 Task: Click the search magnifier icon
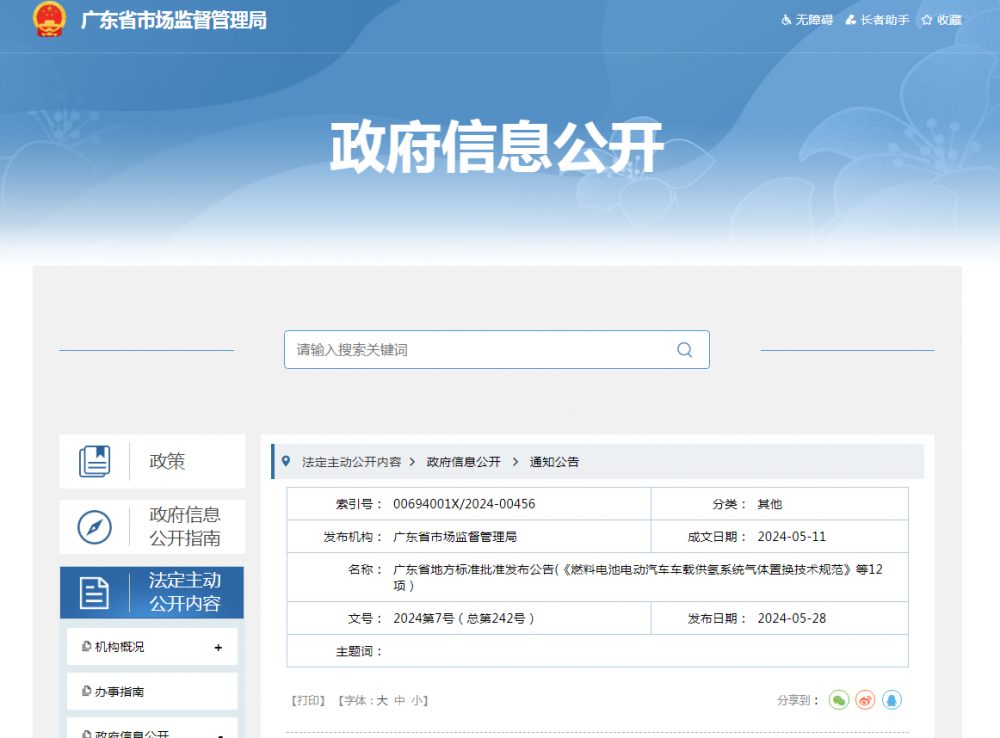[684, 349]
